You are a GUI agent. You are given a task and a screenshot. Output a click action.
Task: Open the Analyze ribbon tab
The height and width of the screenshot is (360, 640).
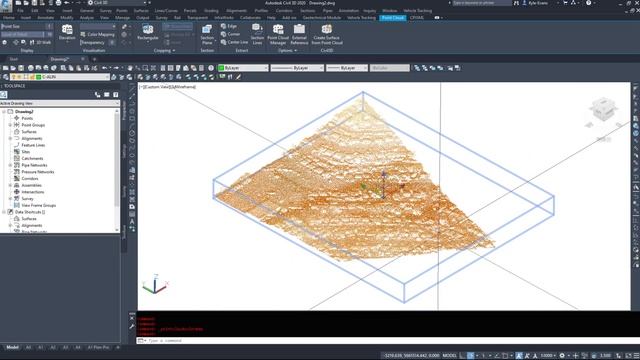click(86, 18)
